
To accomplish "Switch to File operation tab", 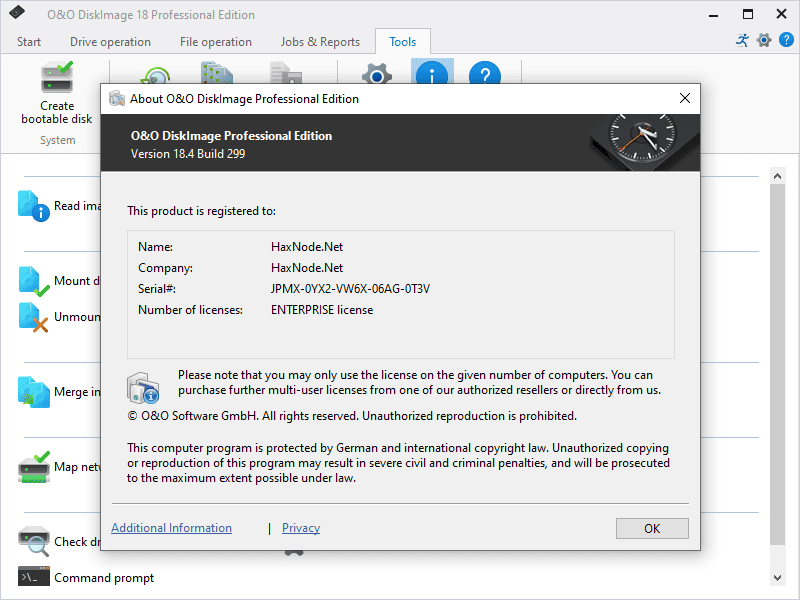I will pos(216,42).
